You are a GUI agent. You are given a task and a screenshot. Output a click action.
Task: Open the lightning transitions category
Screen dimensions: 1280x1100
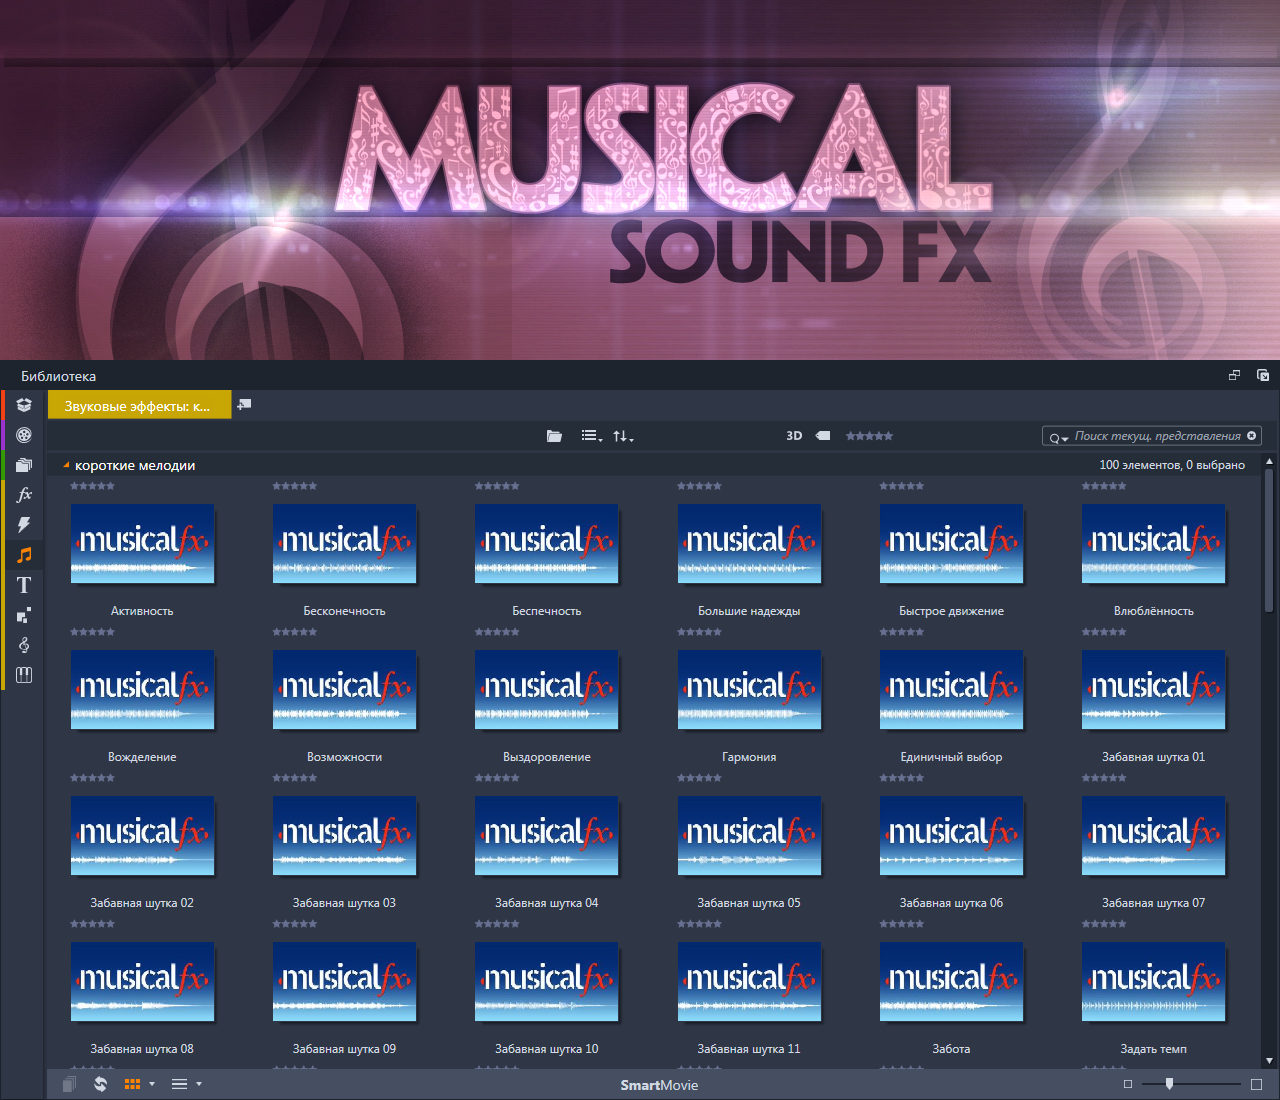[x=24, y=525]
